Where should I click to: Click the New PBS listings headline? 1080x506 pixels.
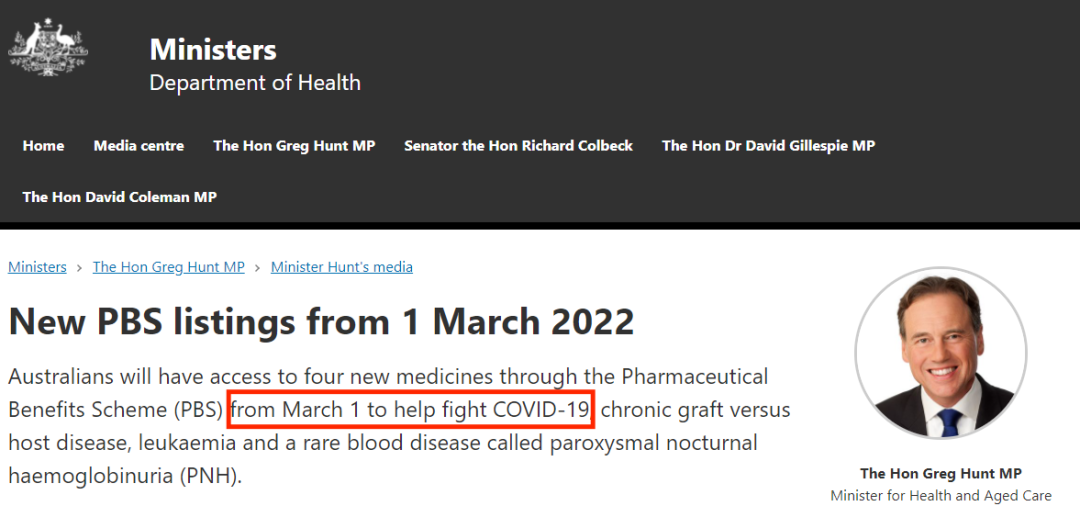[321, 321]
